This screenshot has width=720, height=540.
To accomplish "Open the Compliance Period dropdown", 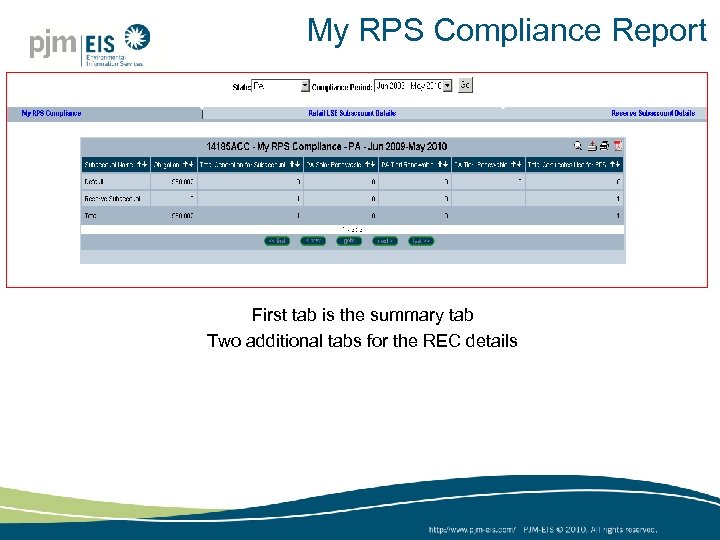I will [413, 86].
